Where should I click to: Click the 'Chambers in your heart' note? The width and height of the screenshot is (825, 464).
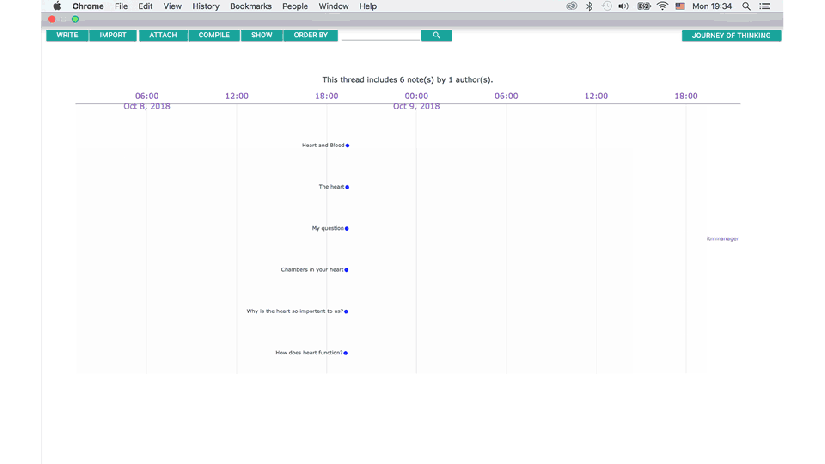click(x=347, y=270)
